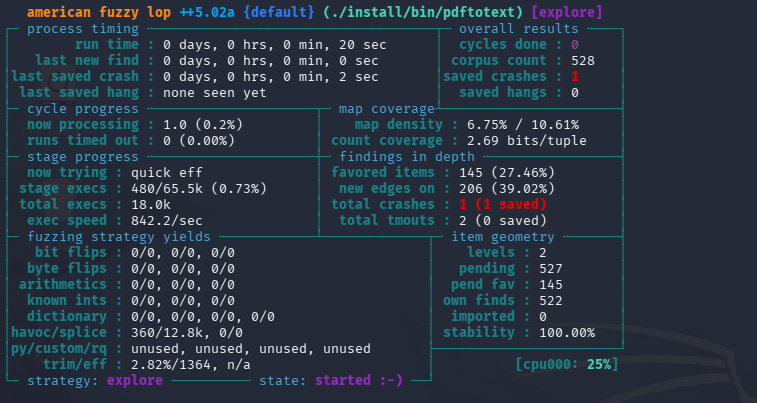Click the 'saved hangs' label

tap(503, 92)
